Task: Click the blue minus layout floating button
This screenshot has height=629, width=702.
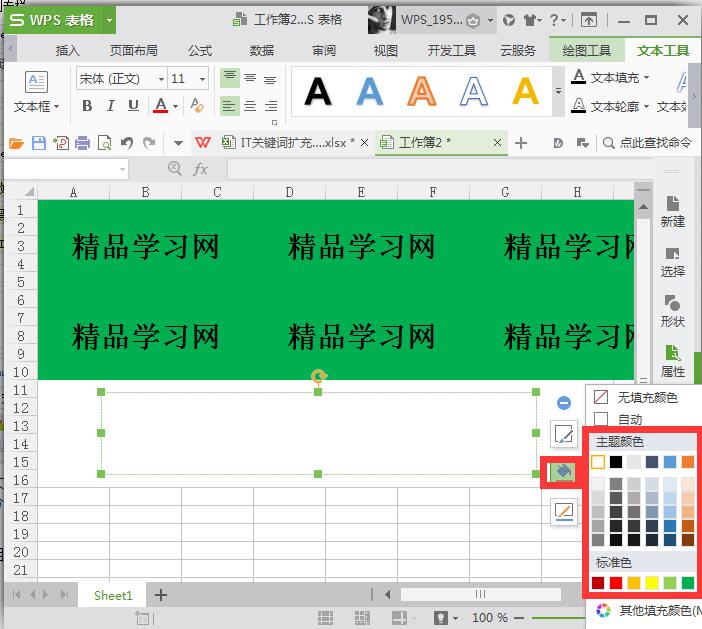Action: pyautogui.click(x=564, y=403)
